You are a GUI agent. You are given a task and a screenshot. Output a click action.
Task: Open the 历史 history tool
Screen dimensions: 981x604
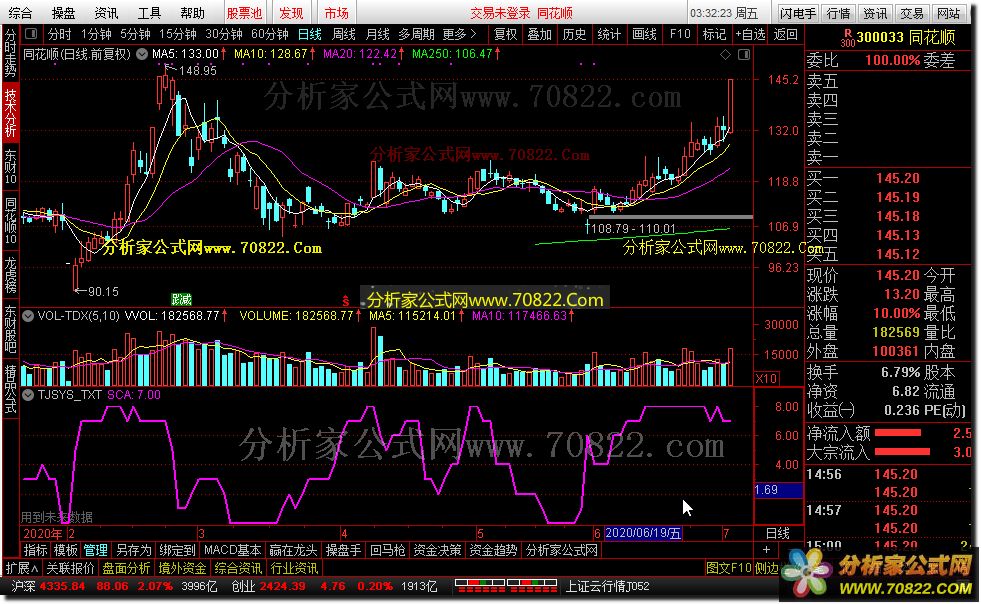click(574, 34)
